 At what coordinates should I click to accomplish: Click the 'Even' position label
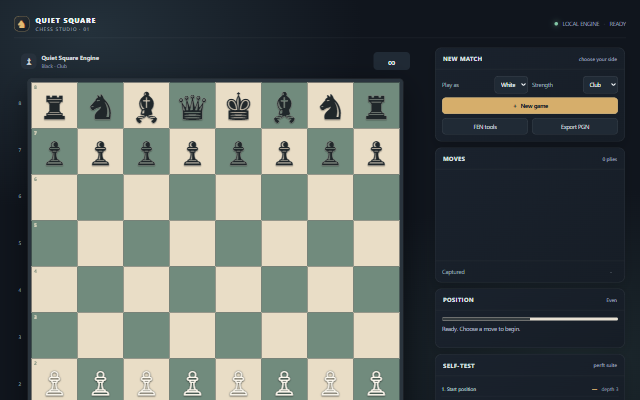tap(611, 300)
